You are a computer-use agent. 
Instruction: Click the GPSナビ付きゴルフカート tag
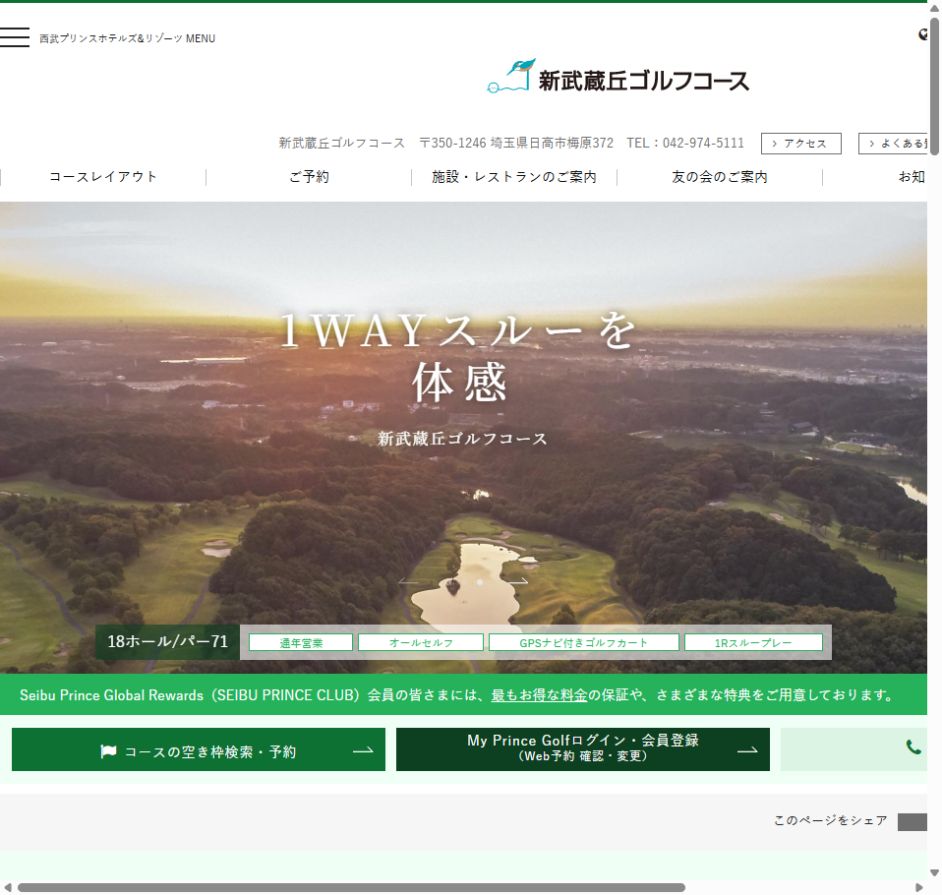(x=583, y=642)
